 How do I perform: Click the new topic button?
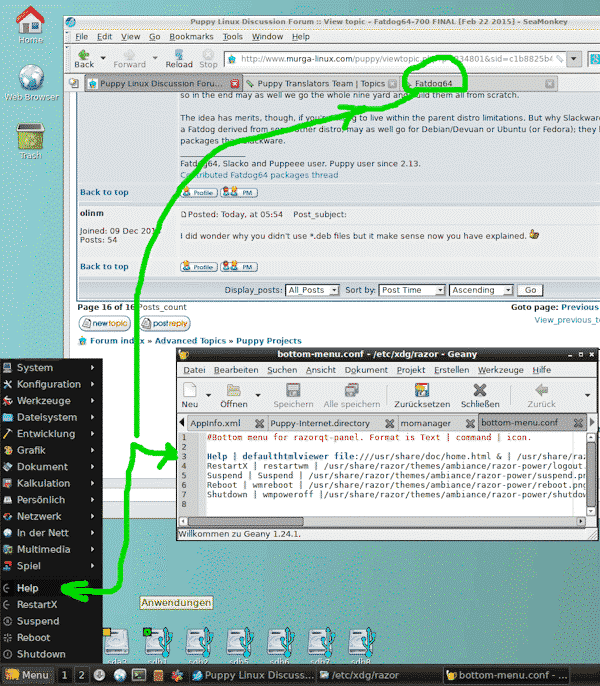click(105, 323)
